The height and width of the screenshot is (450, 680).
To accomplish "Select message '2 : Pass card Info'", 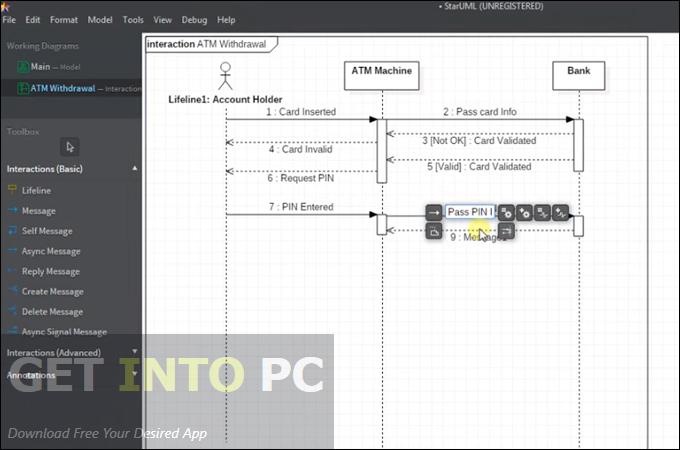I will pos(480,112).
